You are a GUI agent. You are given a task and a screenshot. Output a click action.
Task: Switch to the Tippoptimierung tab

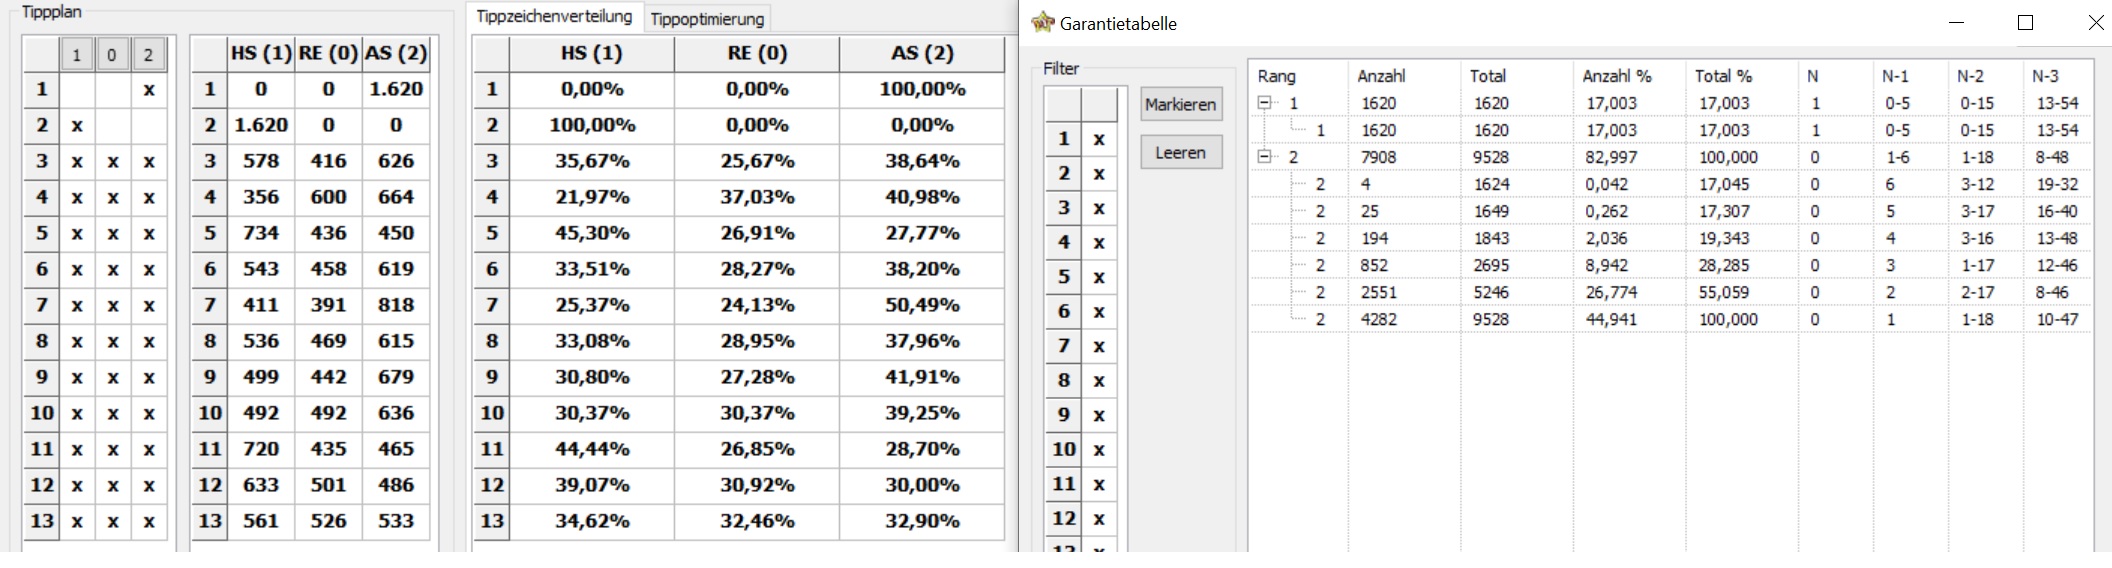coord(707,18)
